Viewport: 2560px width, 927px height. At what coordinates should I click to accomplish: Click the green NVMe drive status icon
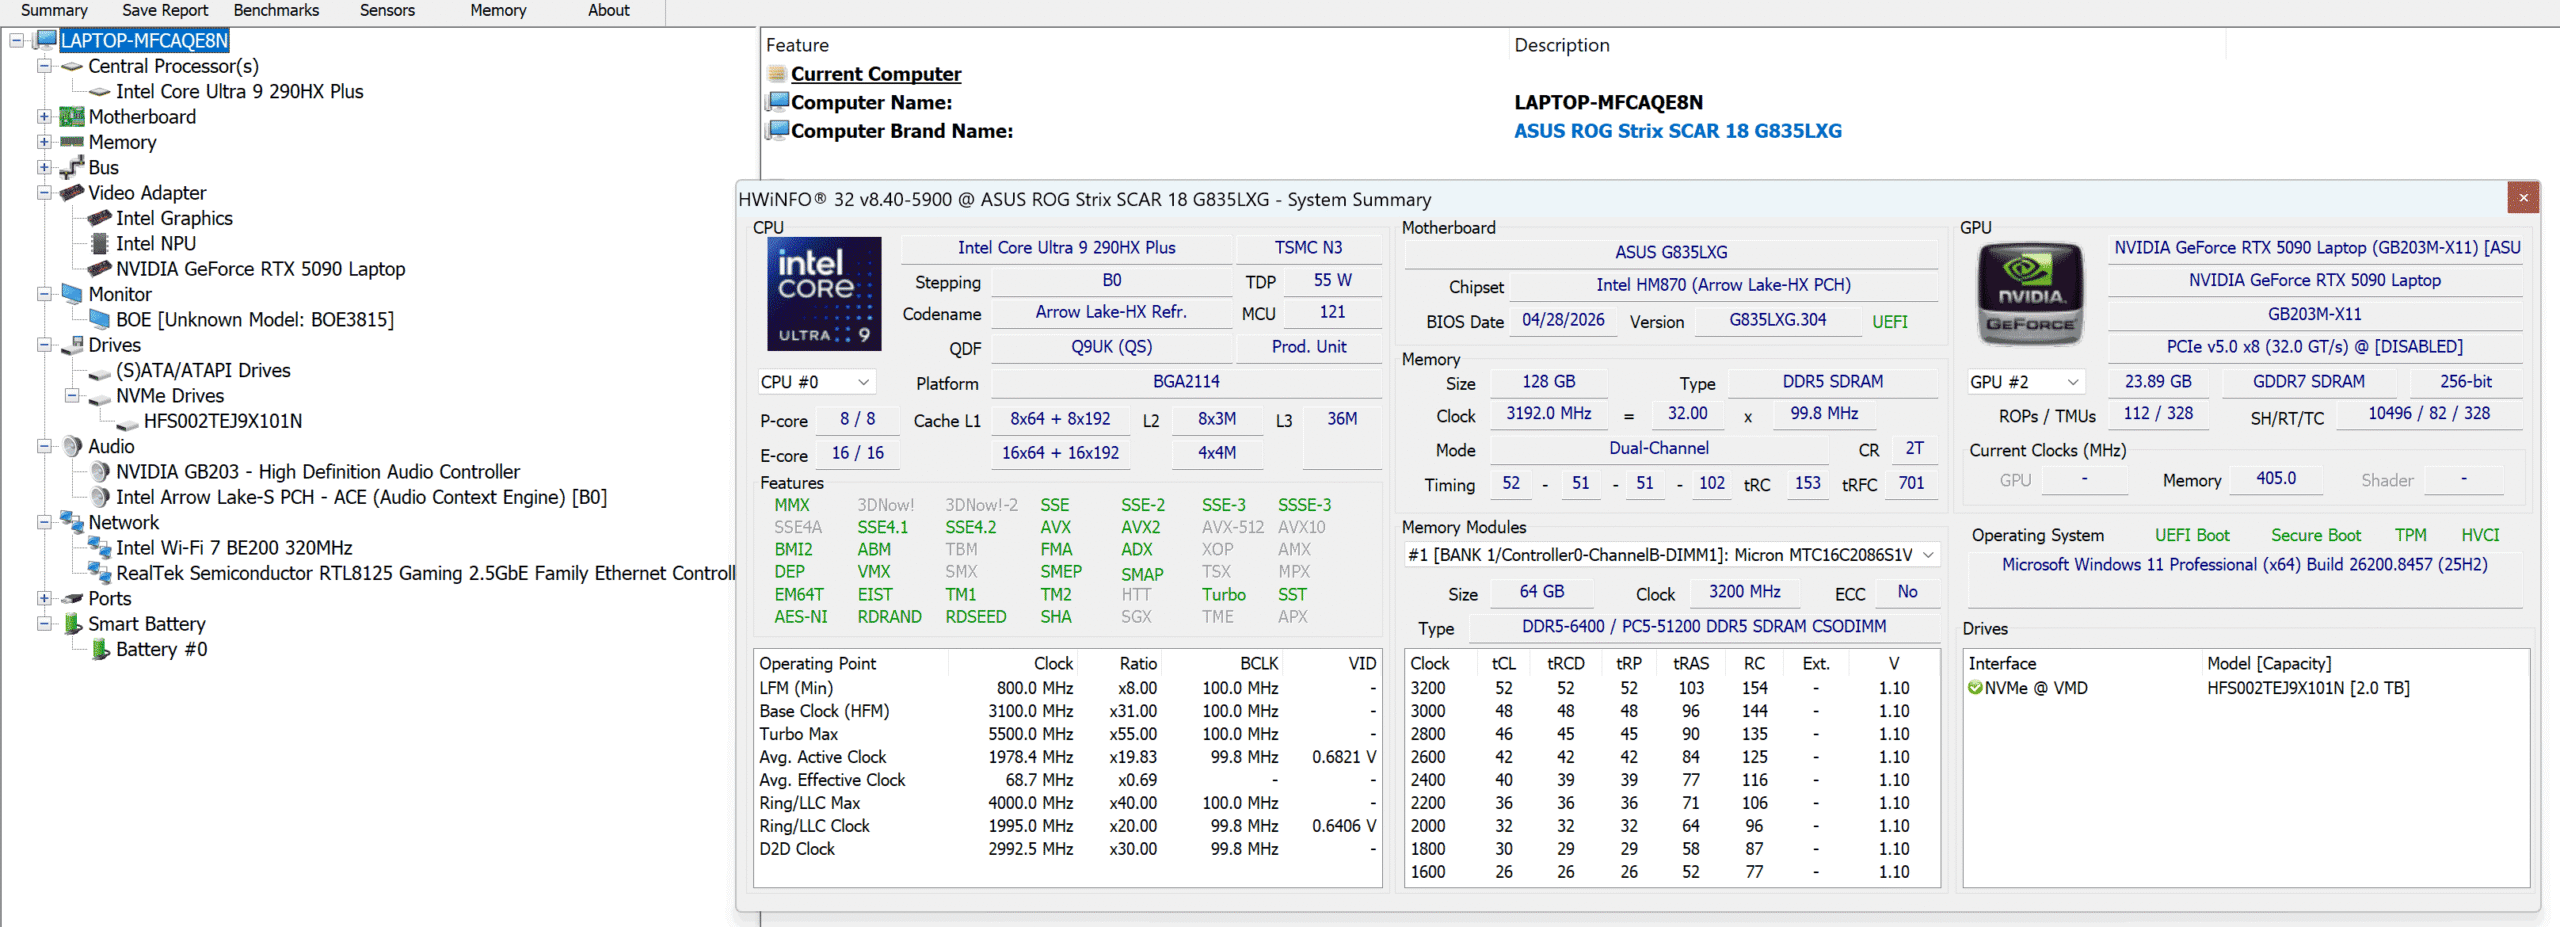pos(1975,688)
